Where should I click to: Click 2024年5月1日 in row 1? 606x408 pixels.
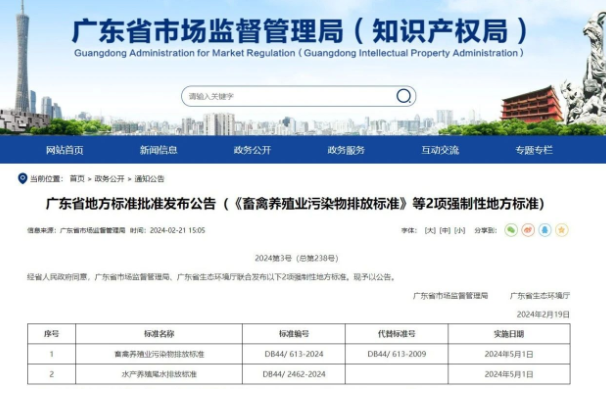pyautogui.click(x=509, y=354)
